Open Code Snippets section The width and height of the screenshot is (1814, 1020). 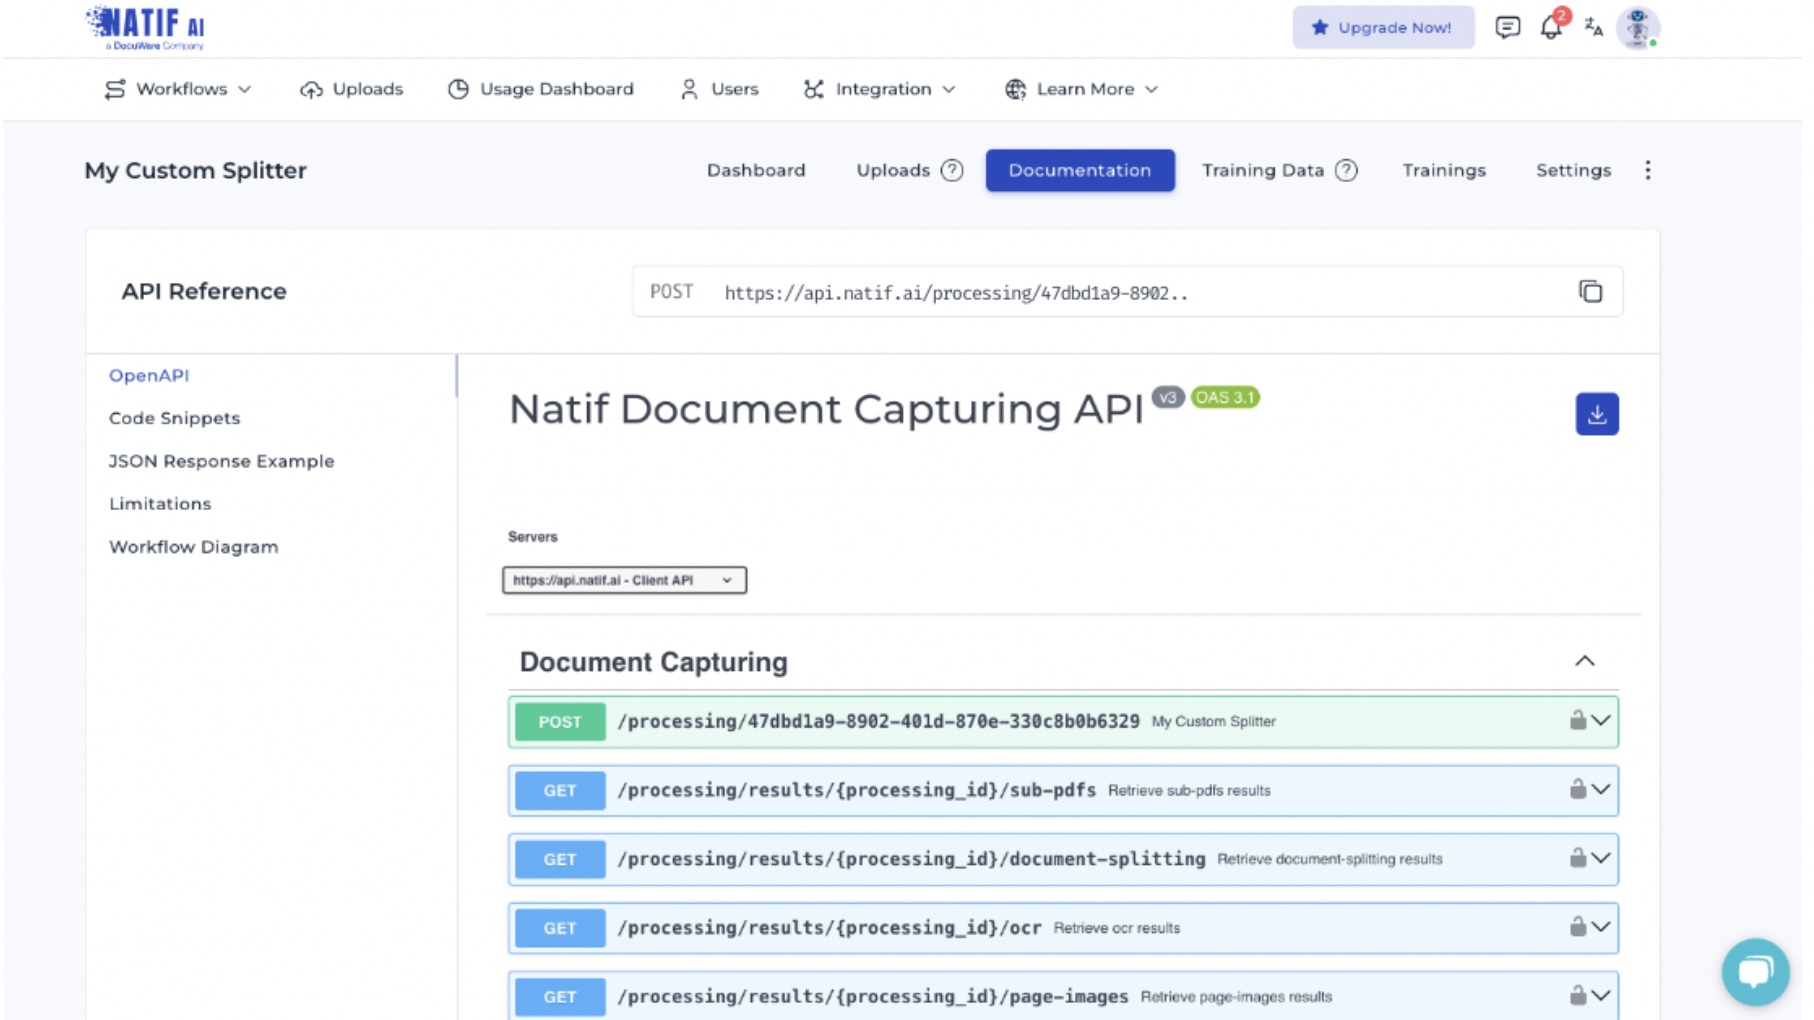pyautogui.click(x=175, y=418)
